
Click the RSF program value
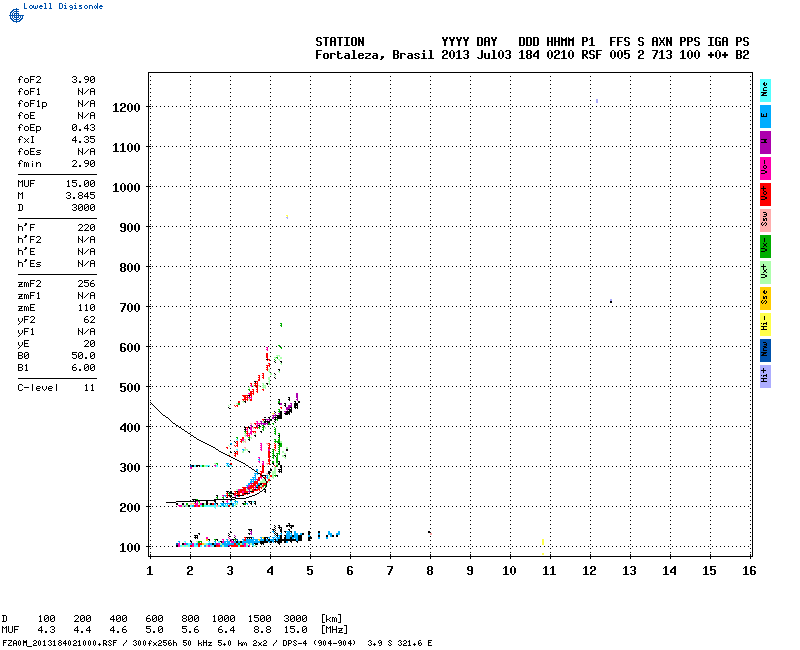coord(592,55)
